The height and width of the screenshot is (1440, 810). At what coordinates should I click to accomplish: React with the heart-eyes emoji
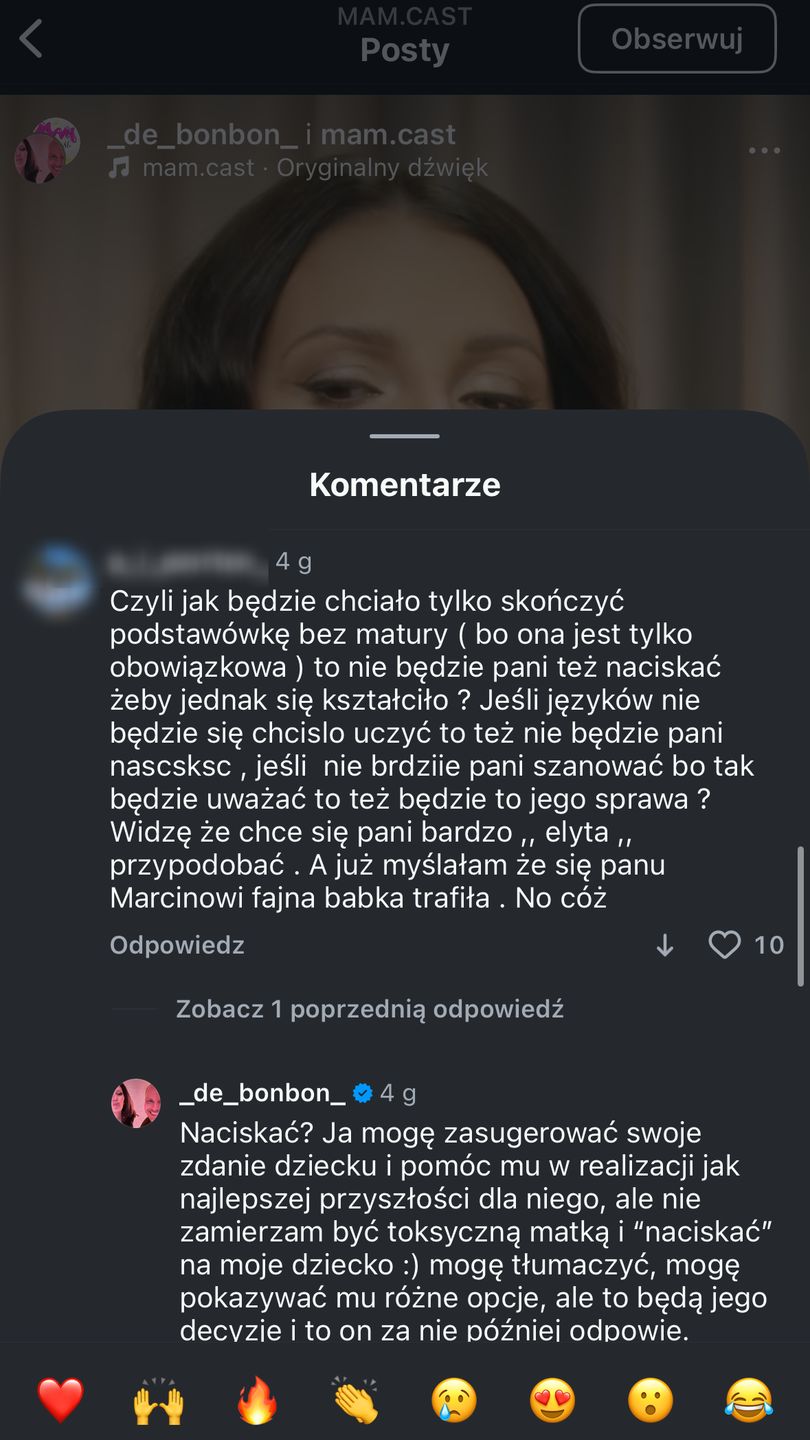[552, 1400]
